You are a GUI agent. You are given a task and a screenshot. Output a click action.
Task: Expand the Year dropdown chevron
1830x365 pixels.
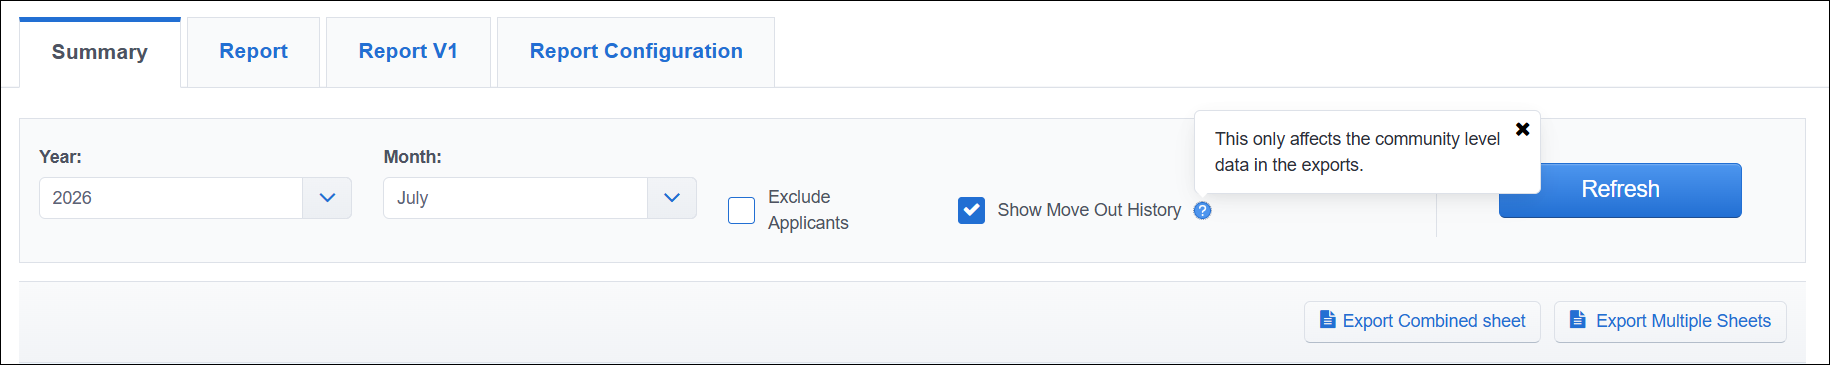(x=327, y=198)
